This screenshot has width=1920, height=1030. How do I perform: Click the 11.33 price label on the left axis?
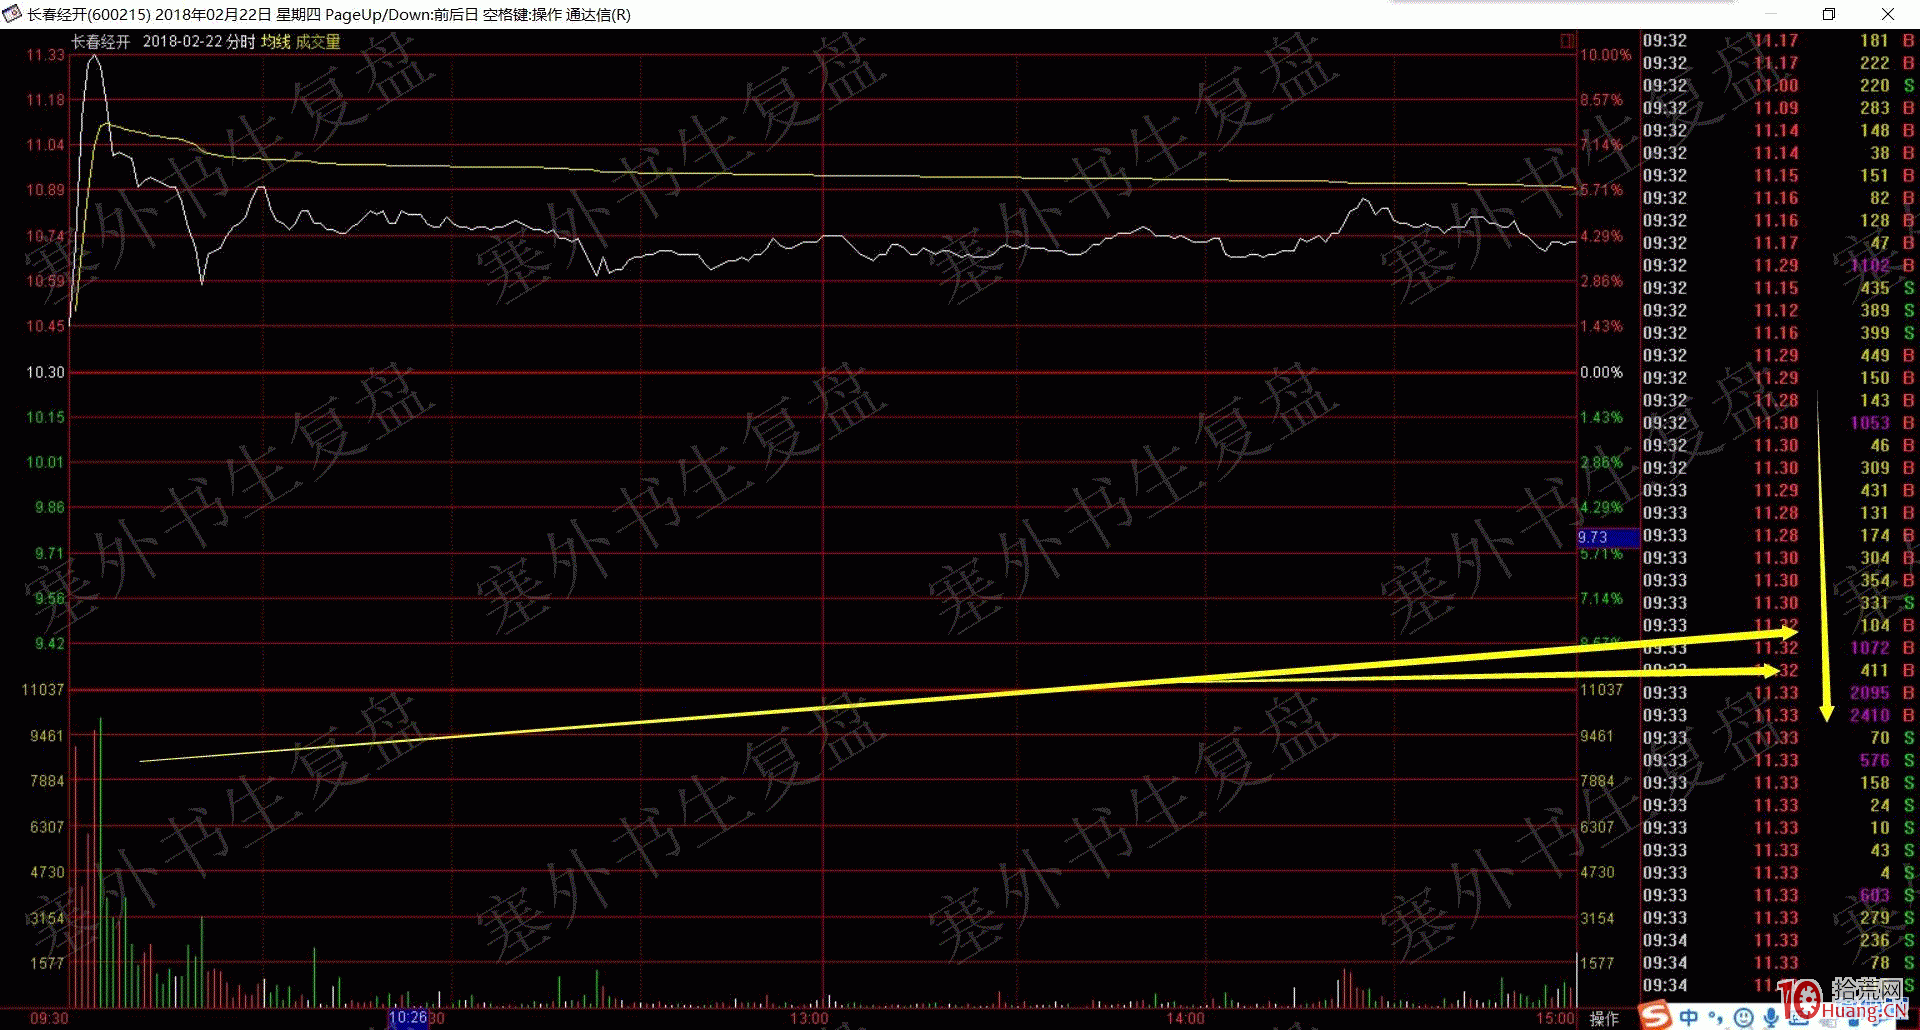[x=45, y=55]
